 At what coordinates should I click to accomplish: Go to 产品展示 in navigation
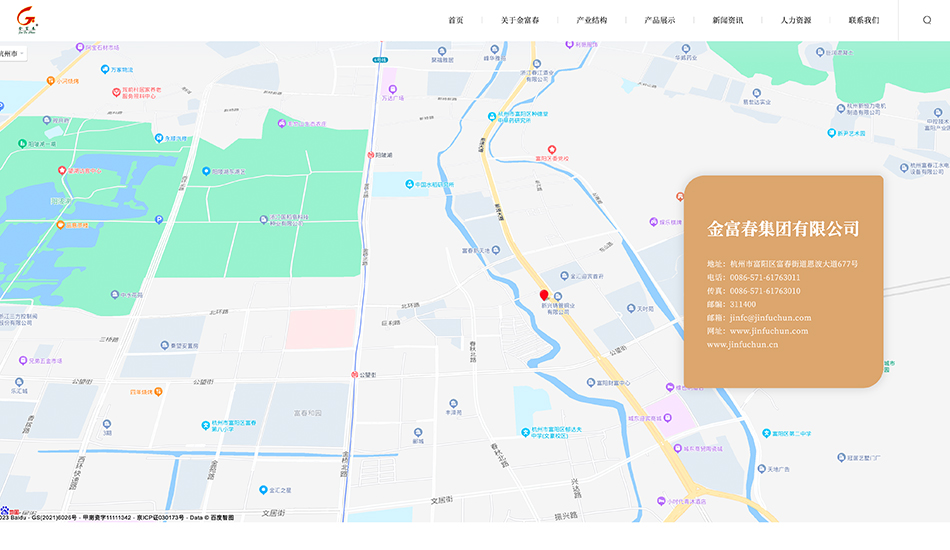(x=659, y=20)
